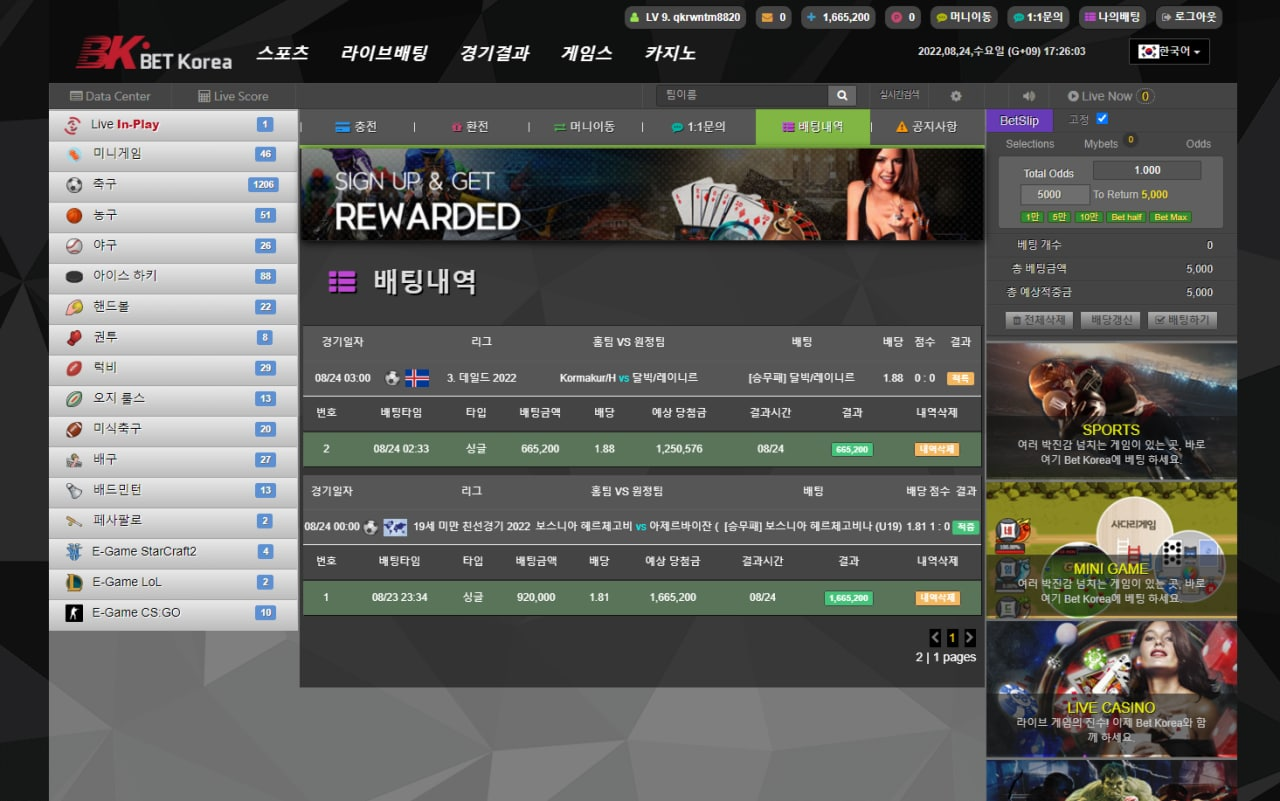Open the 아이스 하키 category
Screen dimensions: 1280x801
(x=173, y=276)
